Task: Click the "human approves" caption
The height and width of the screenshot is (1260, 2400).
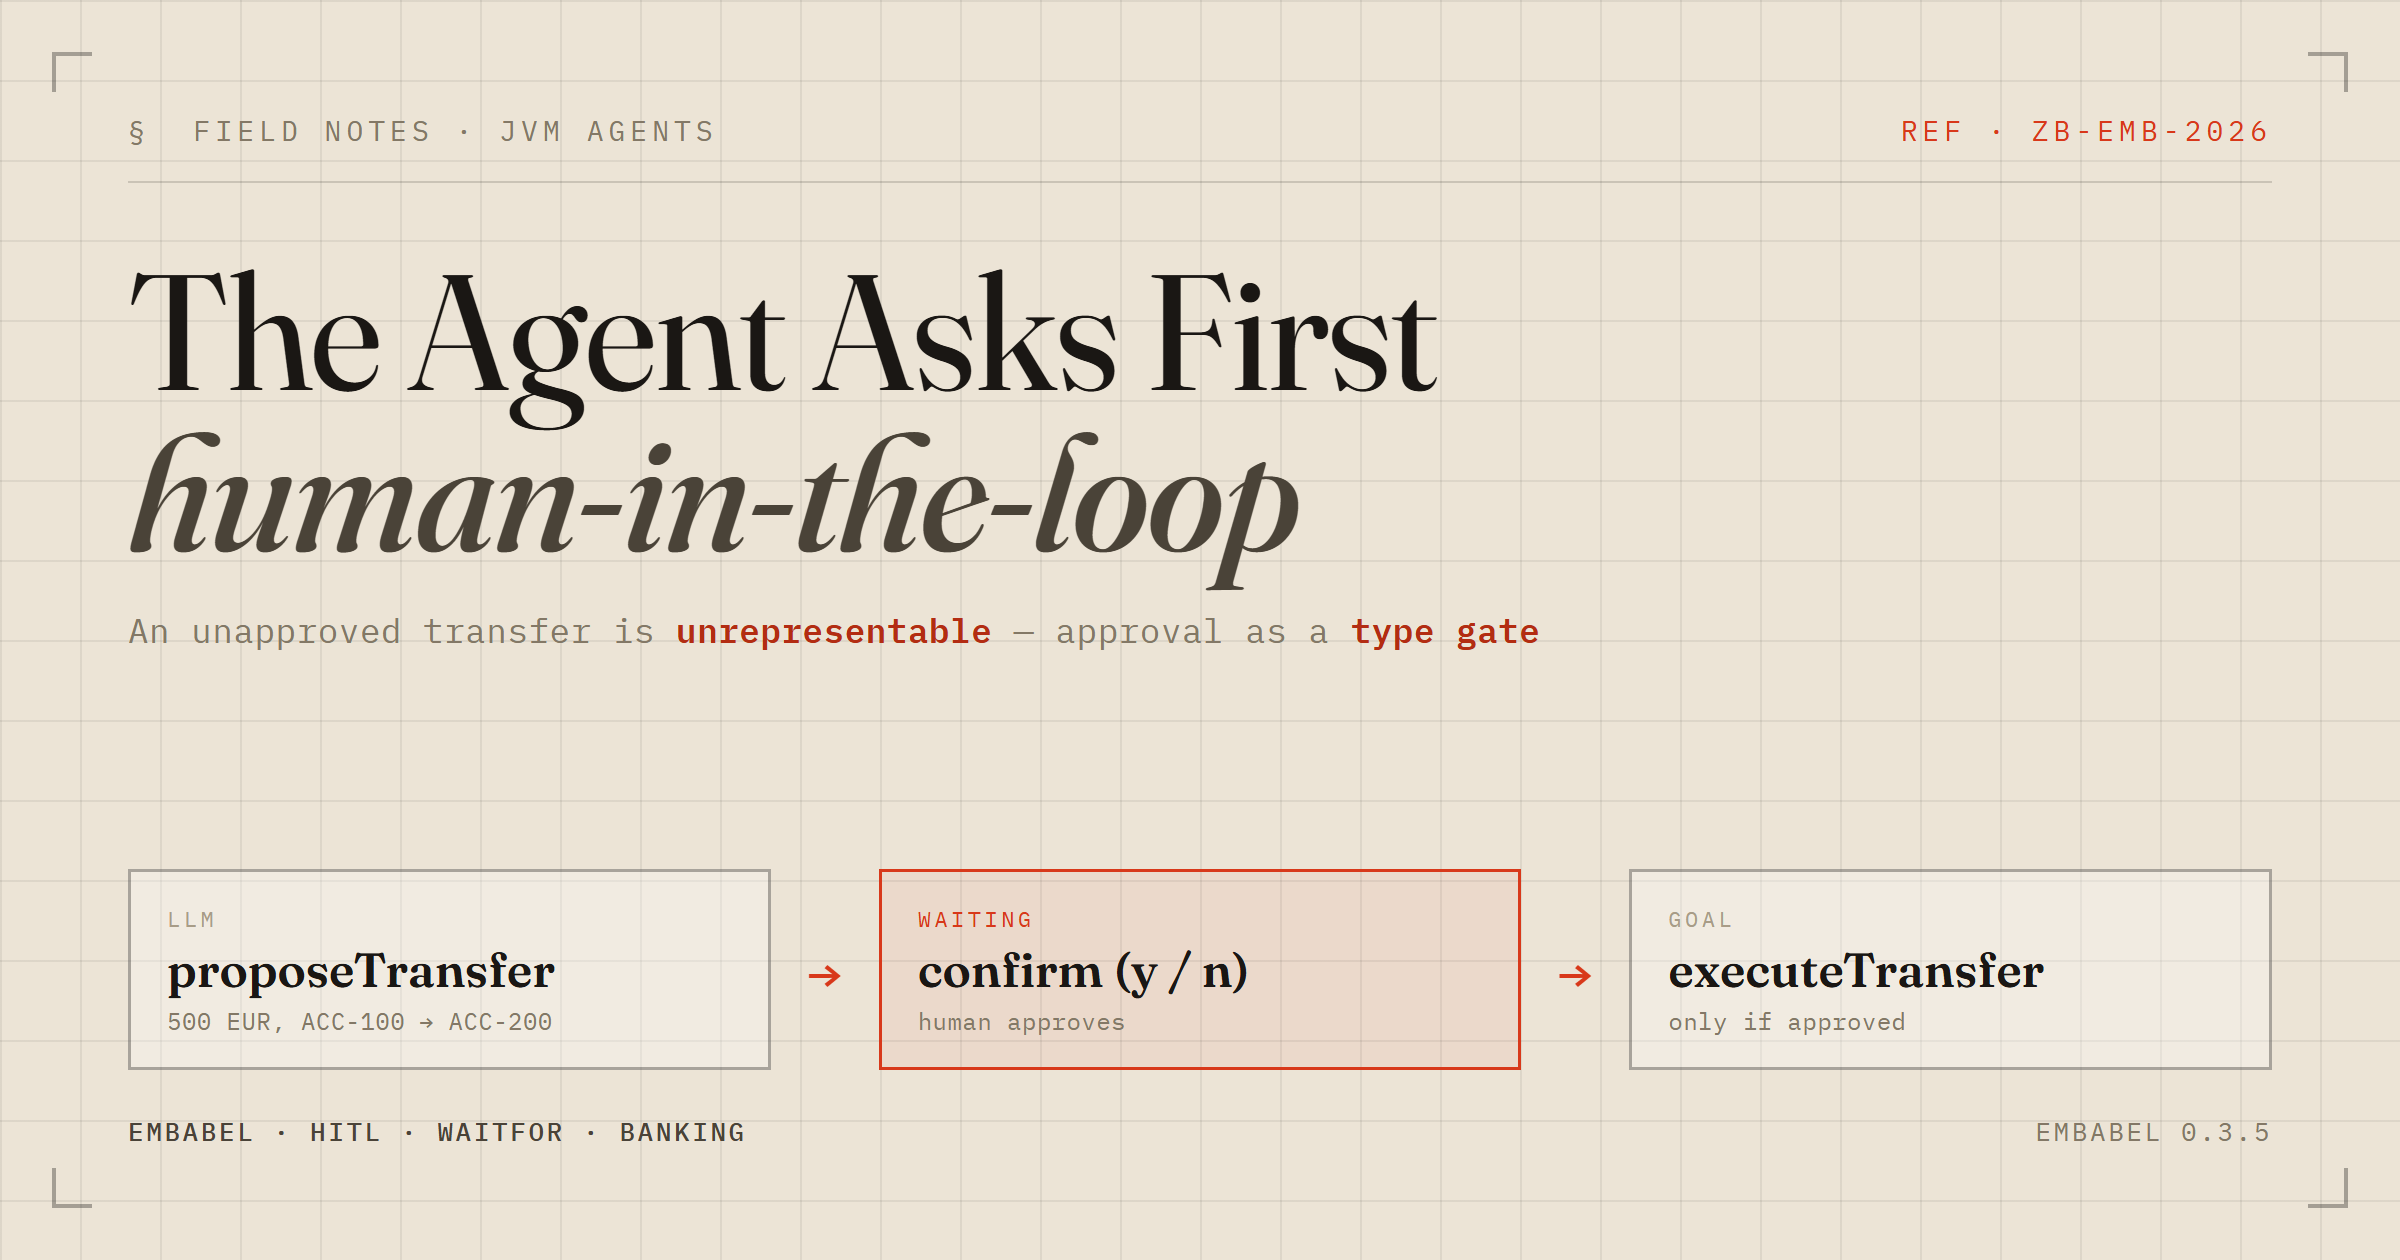Action: point(1022,1022)
